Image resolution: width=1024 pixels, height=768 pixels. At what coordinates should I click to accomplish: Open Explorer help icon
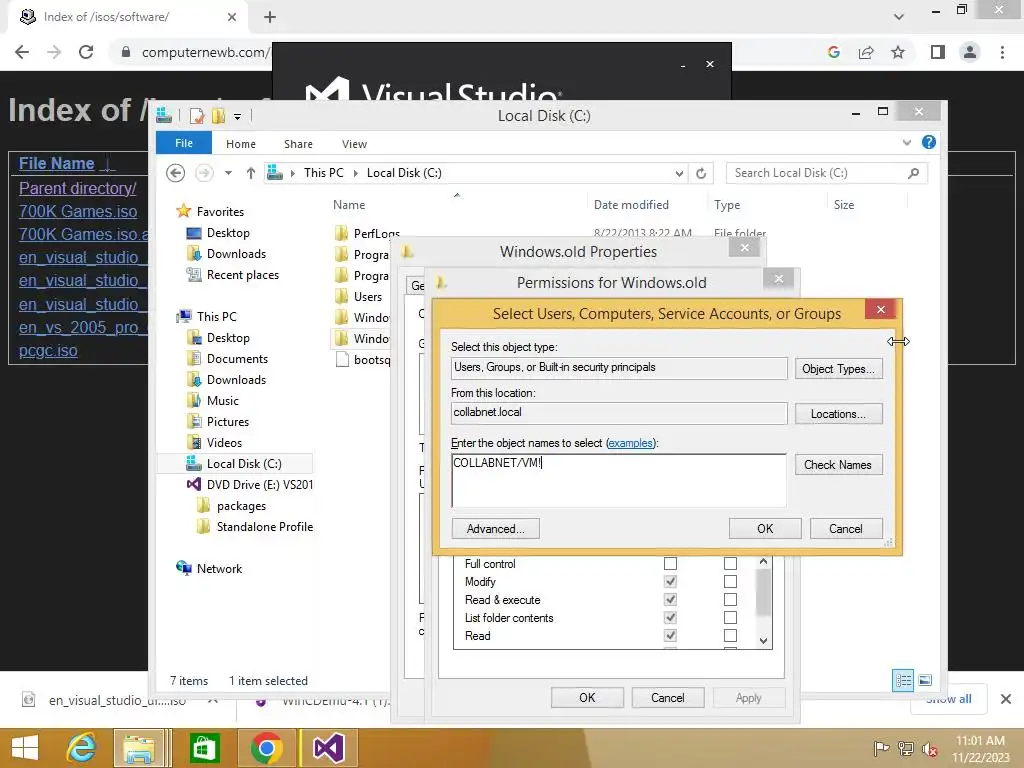[x=929, y=142]
